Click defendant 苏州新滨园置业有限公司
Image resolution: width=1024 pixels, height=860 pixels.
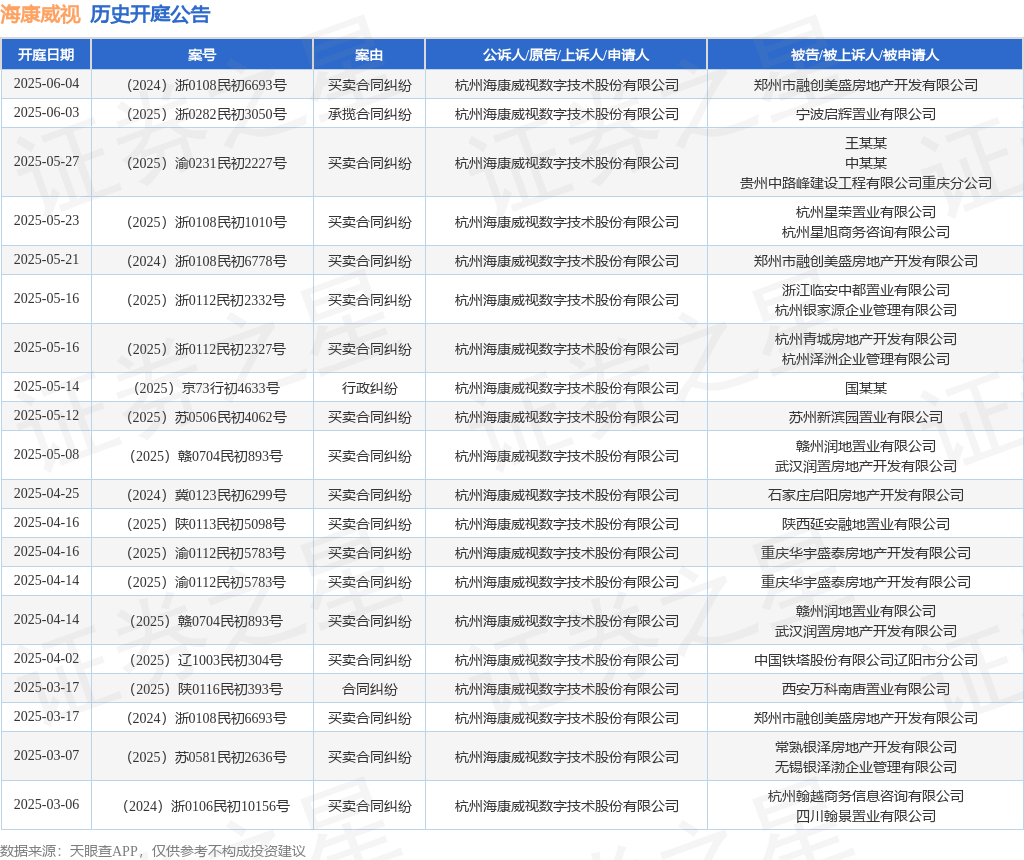(x=866, y=417)
